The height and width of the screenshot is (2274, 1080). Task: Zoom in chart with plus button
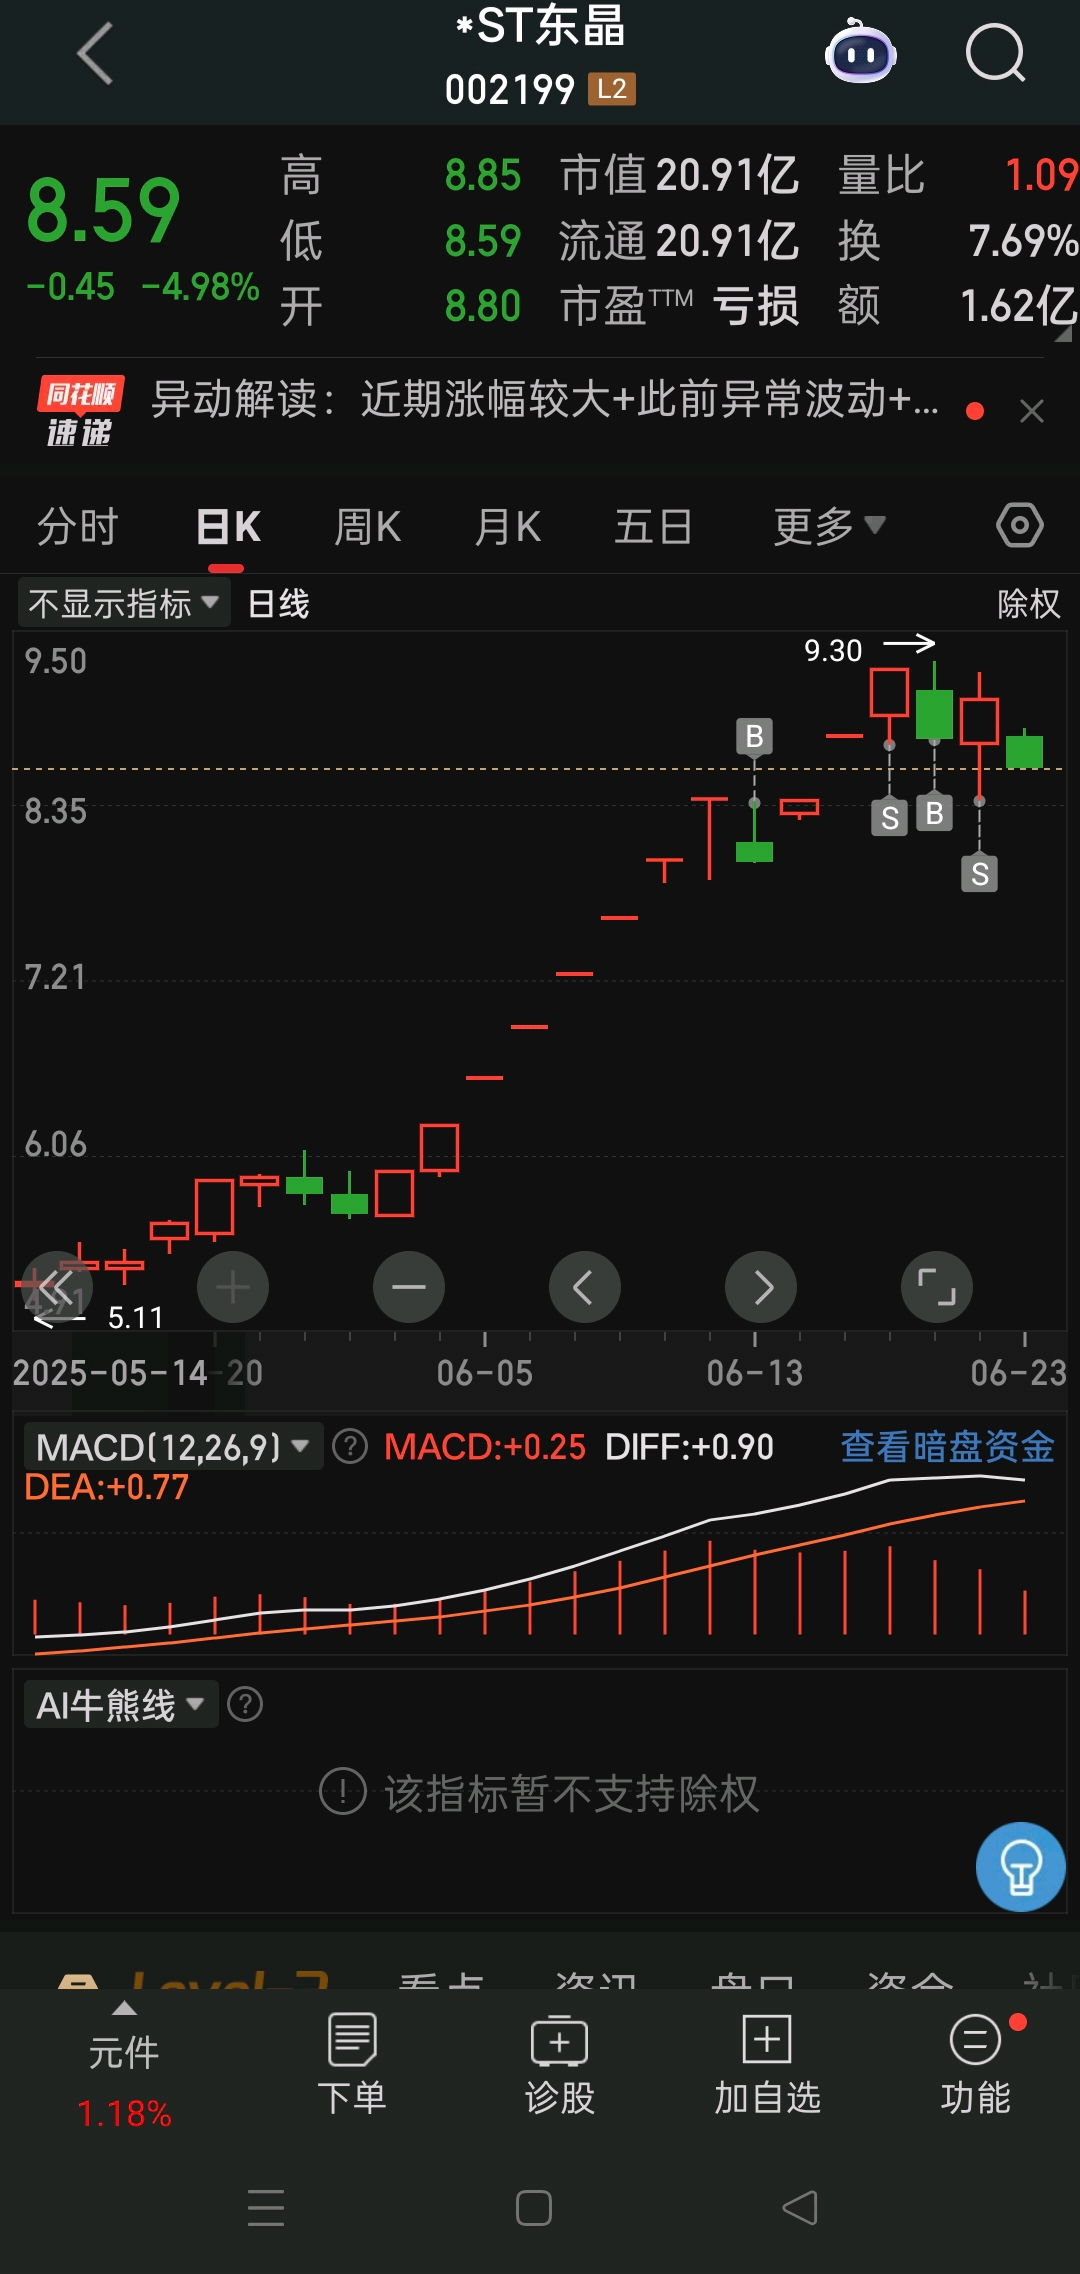tap(233, 1287)
